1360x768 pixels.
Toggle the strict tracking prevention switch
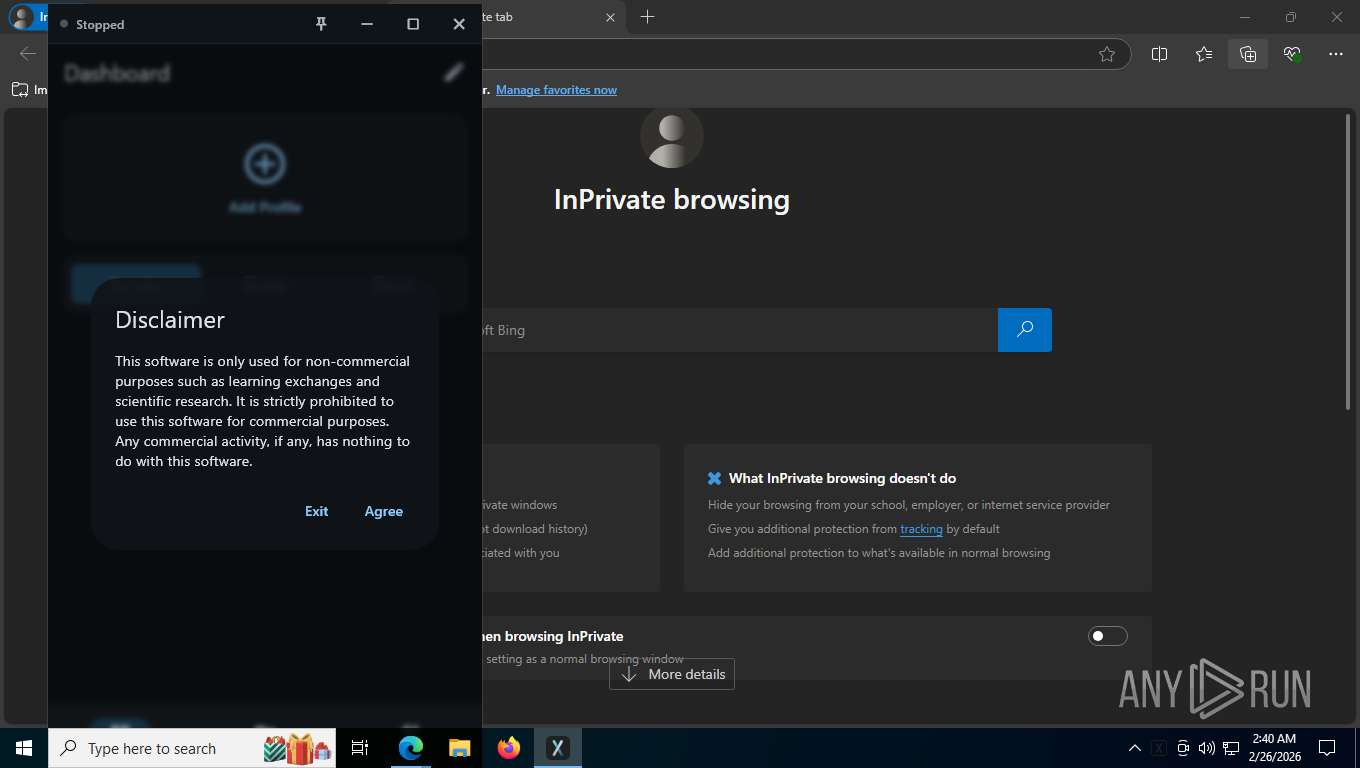pos(1107,636)
